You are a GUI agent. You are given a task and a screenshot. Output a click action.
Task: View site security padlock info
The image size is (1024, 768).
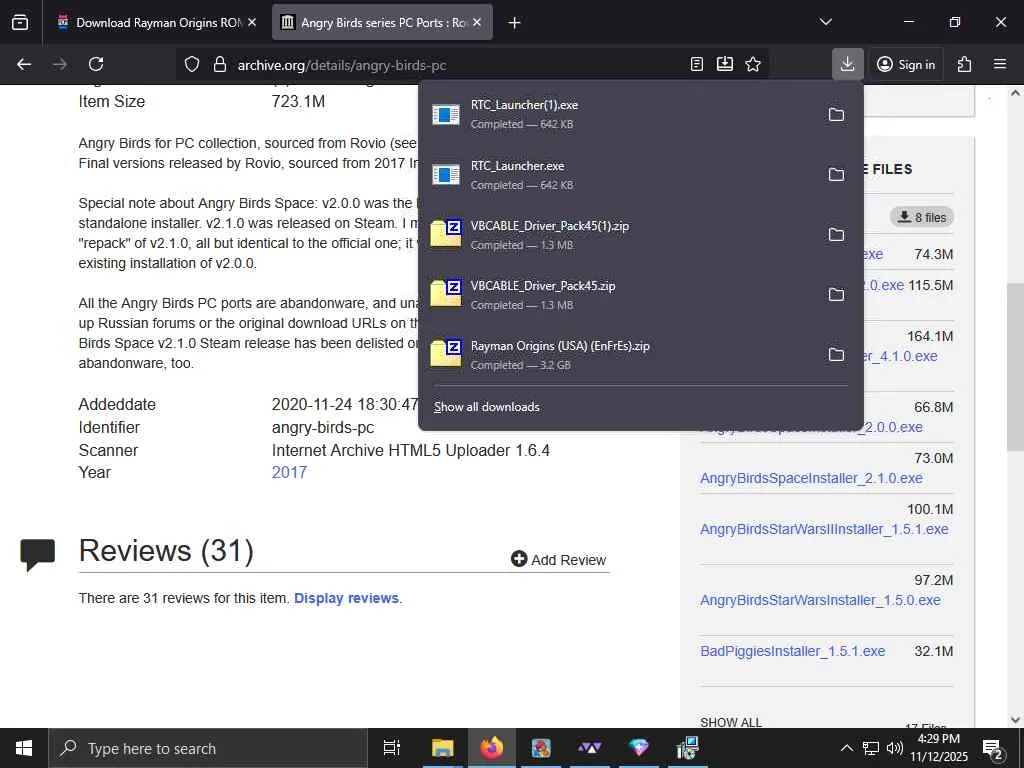(x=220, y=64)
